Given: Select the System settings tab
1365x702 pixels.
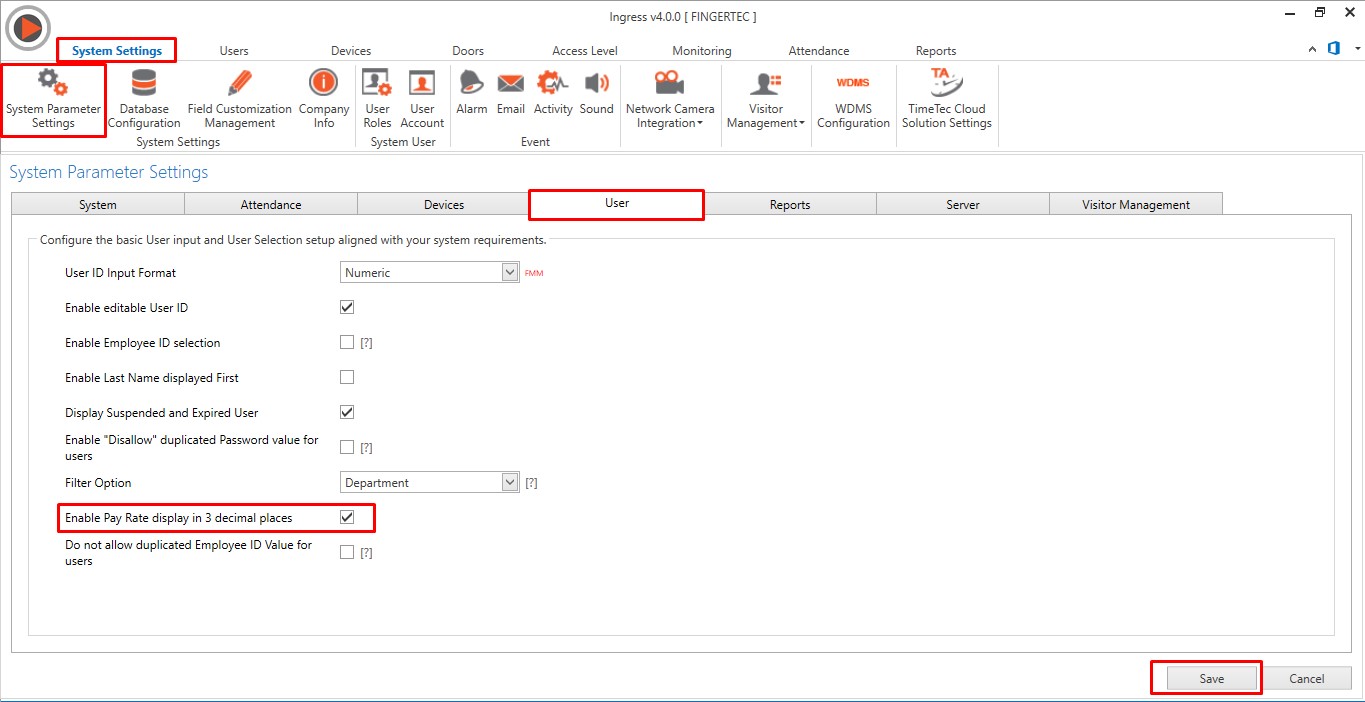Looking at the screenshot, I should (98, 204).
